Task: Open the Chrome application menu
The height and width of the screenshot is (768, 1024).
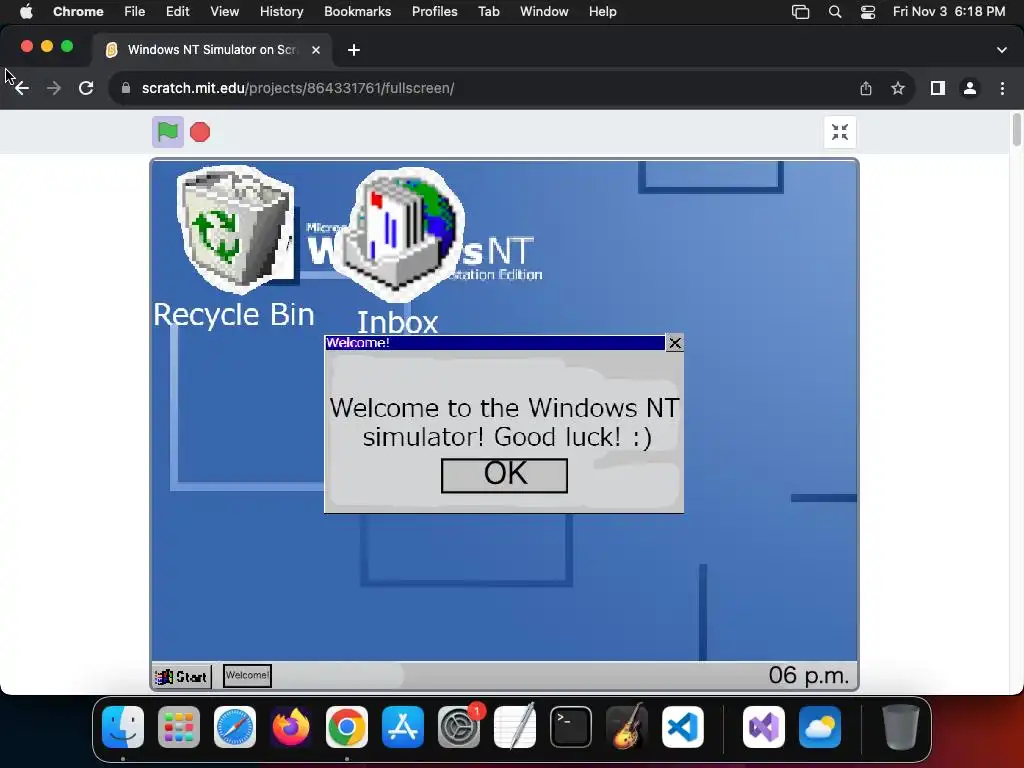Action: tap(78, 12)
